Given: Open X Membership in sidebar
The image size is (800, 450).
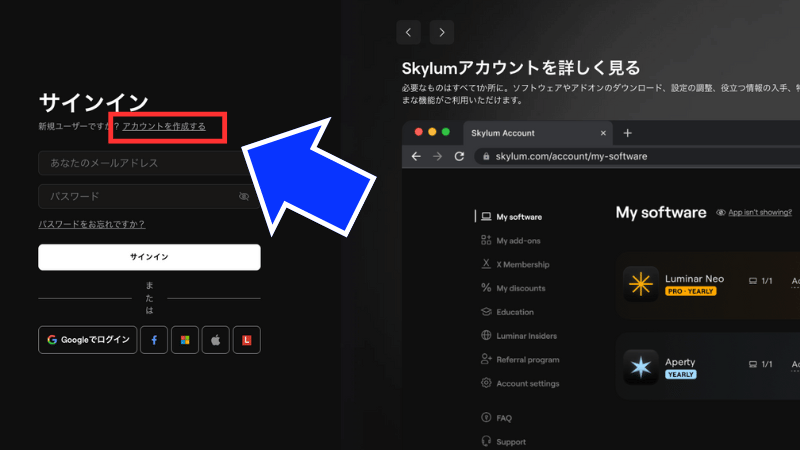Looking at the screenshot, I should pos(515,264).
